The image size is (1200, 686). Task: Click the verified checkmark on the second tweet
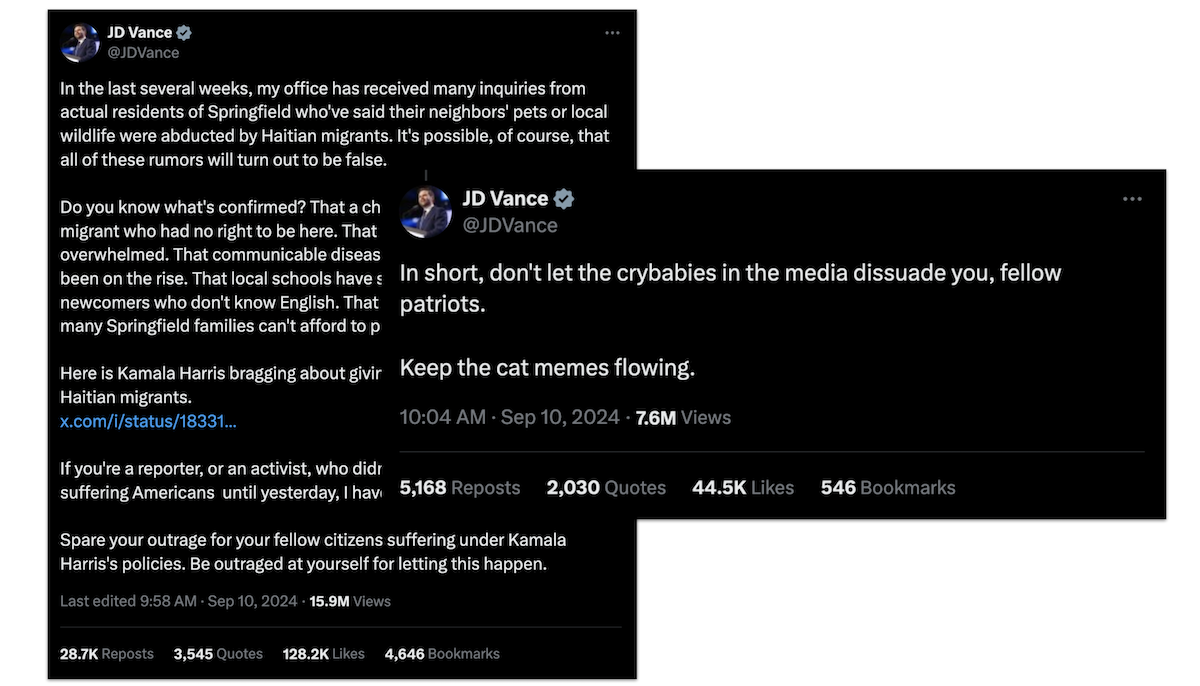coord(564,198)
